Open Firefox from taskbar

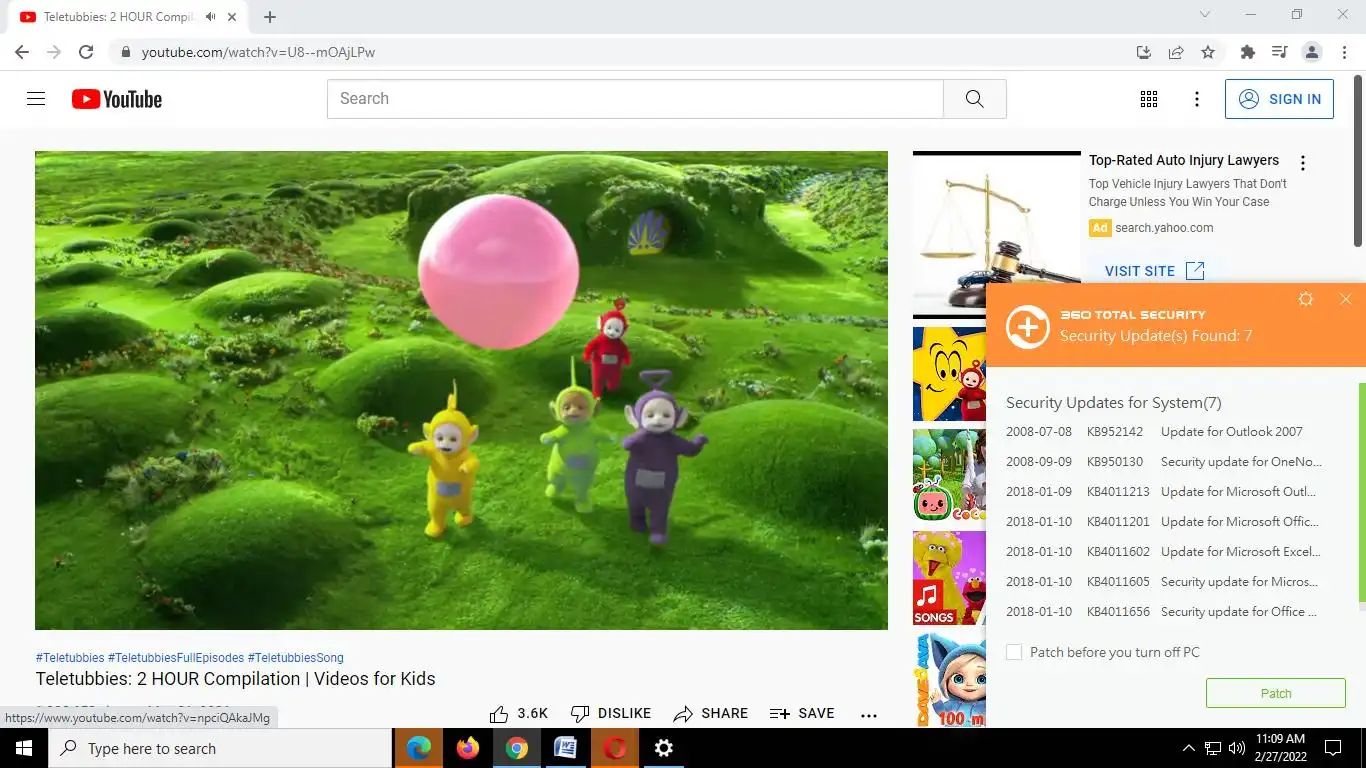tap(467, 748)
